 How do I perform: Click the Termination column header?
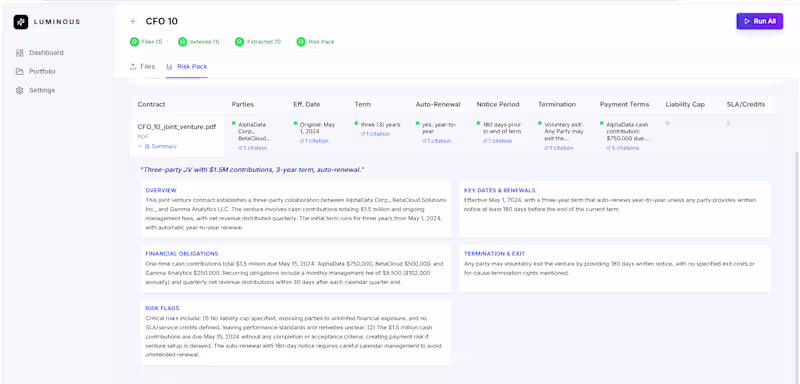click(x=557, y=105)
